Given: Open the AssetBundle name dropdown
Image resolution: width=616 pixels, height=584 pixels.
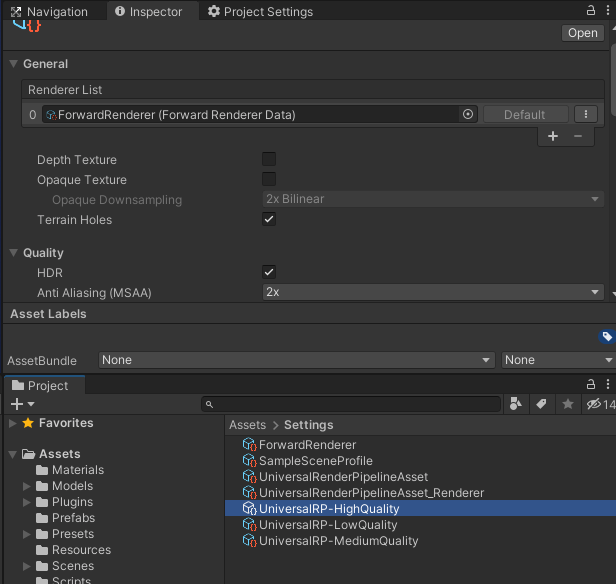Looking at the screenshot, I should pos(297,360).
